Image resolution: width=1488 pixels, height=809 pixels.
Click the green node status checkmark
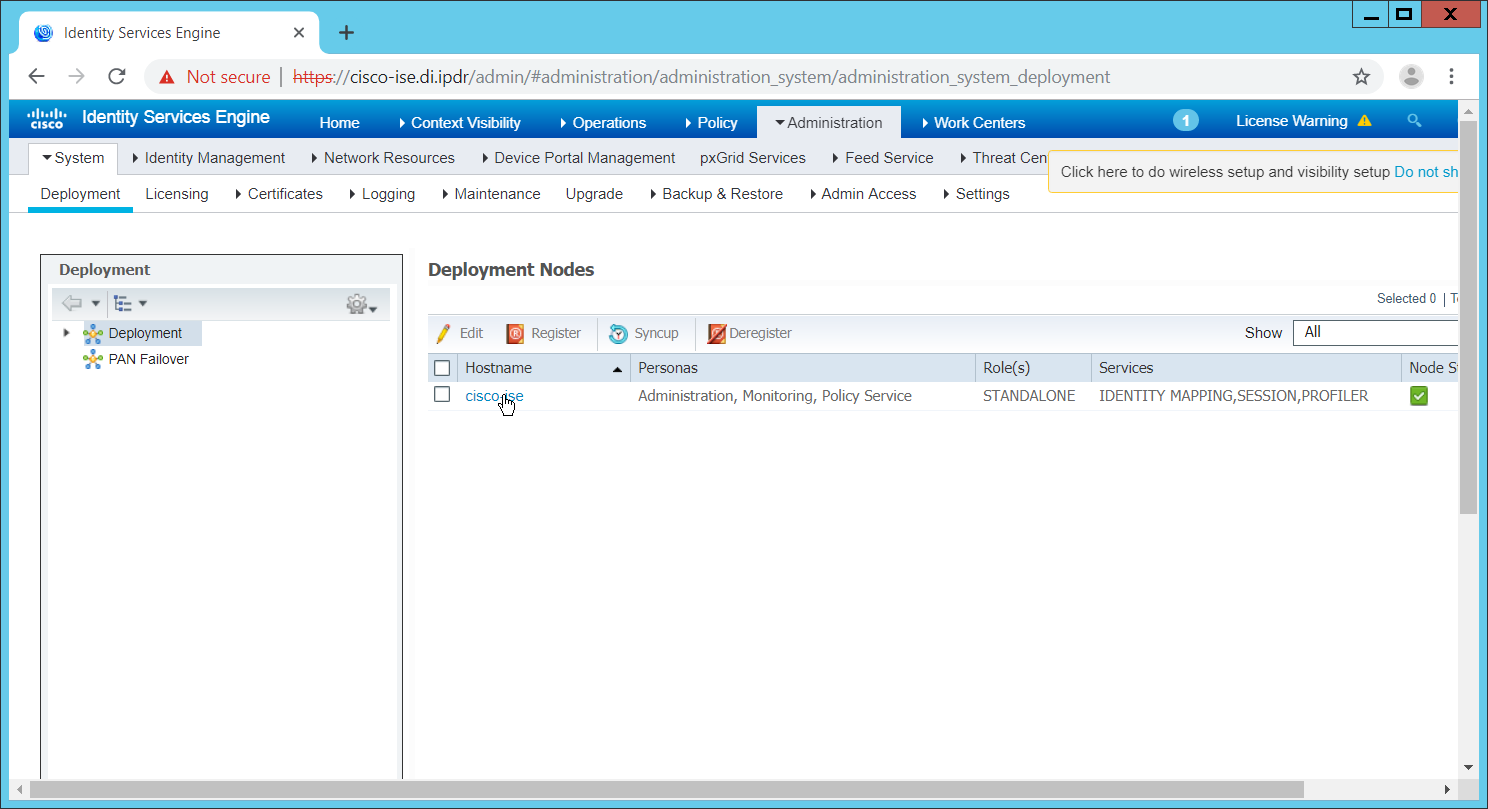tap(1418, 396)
